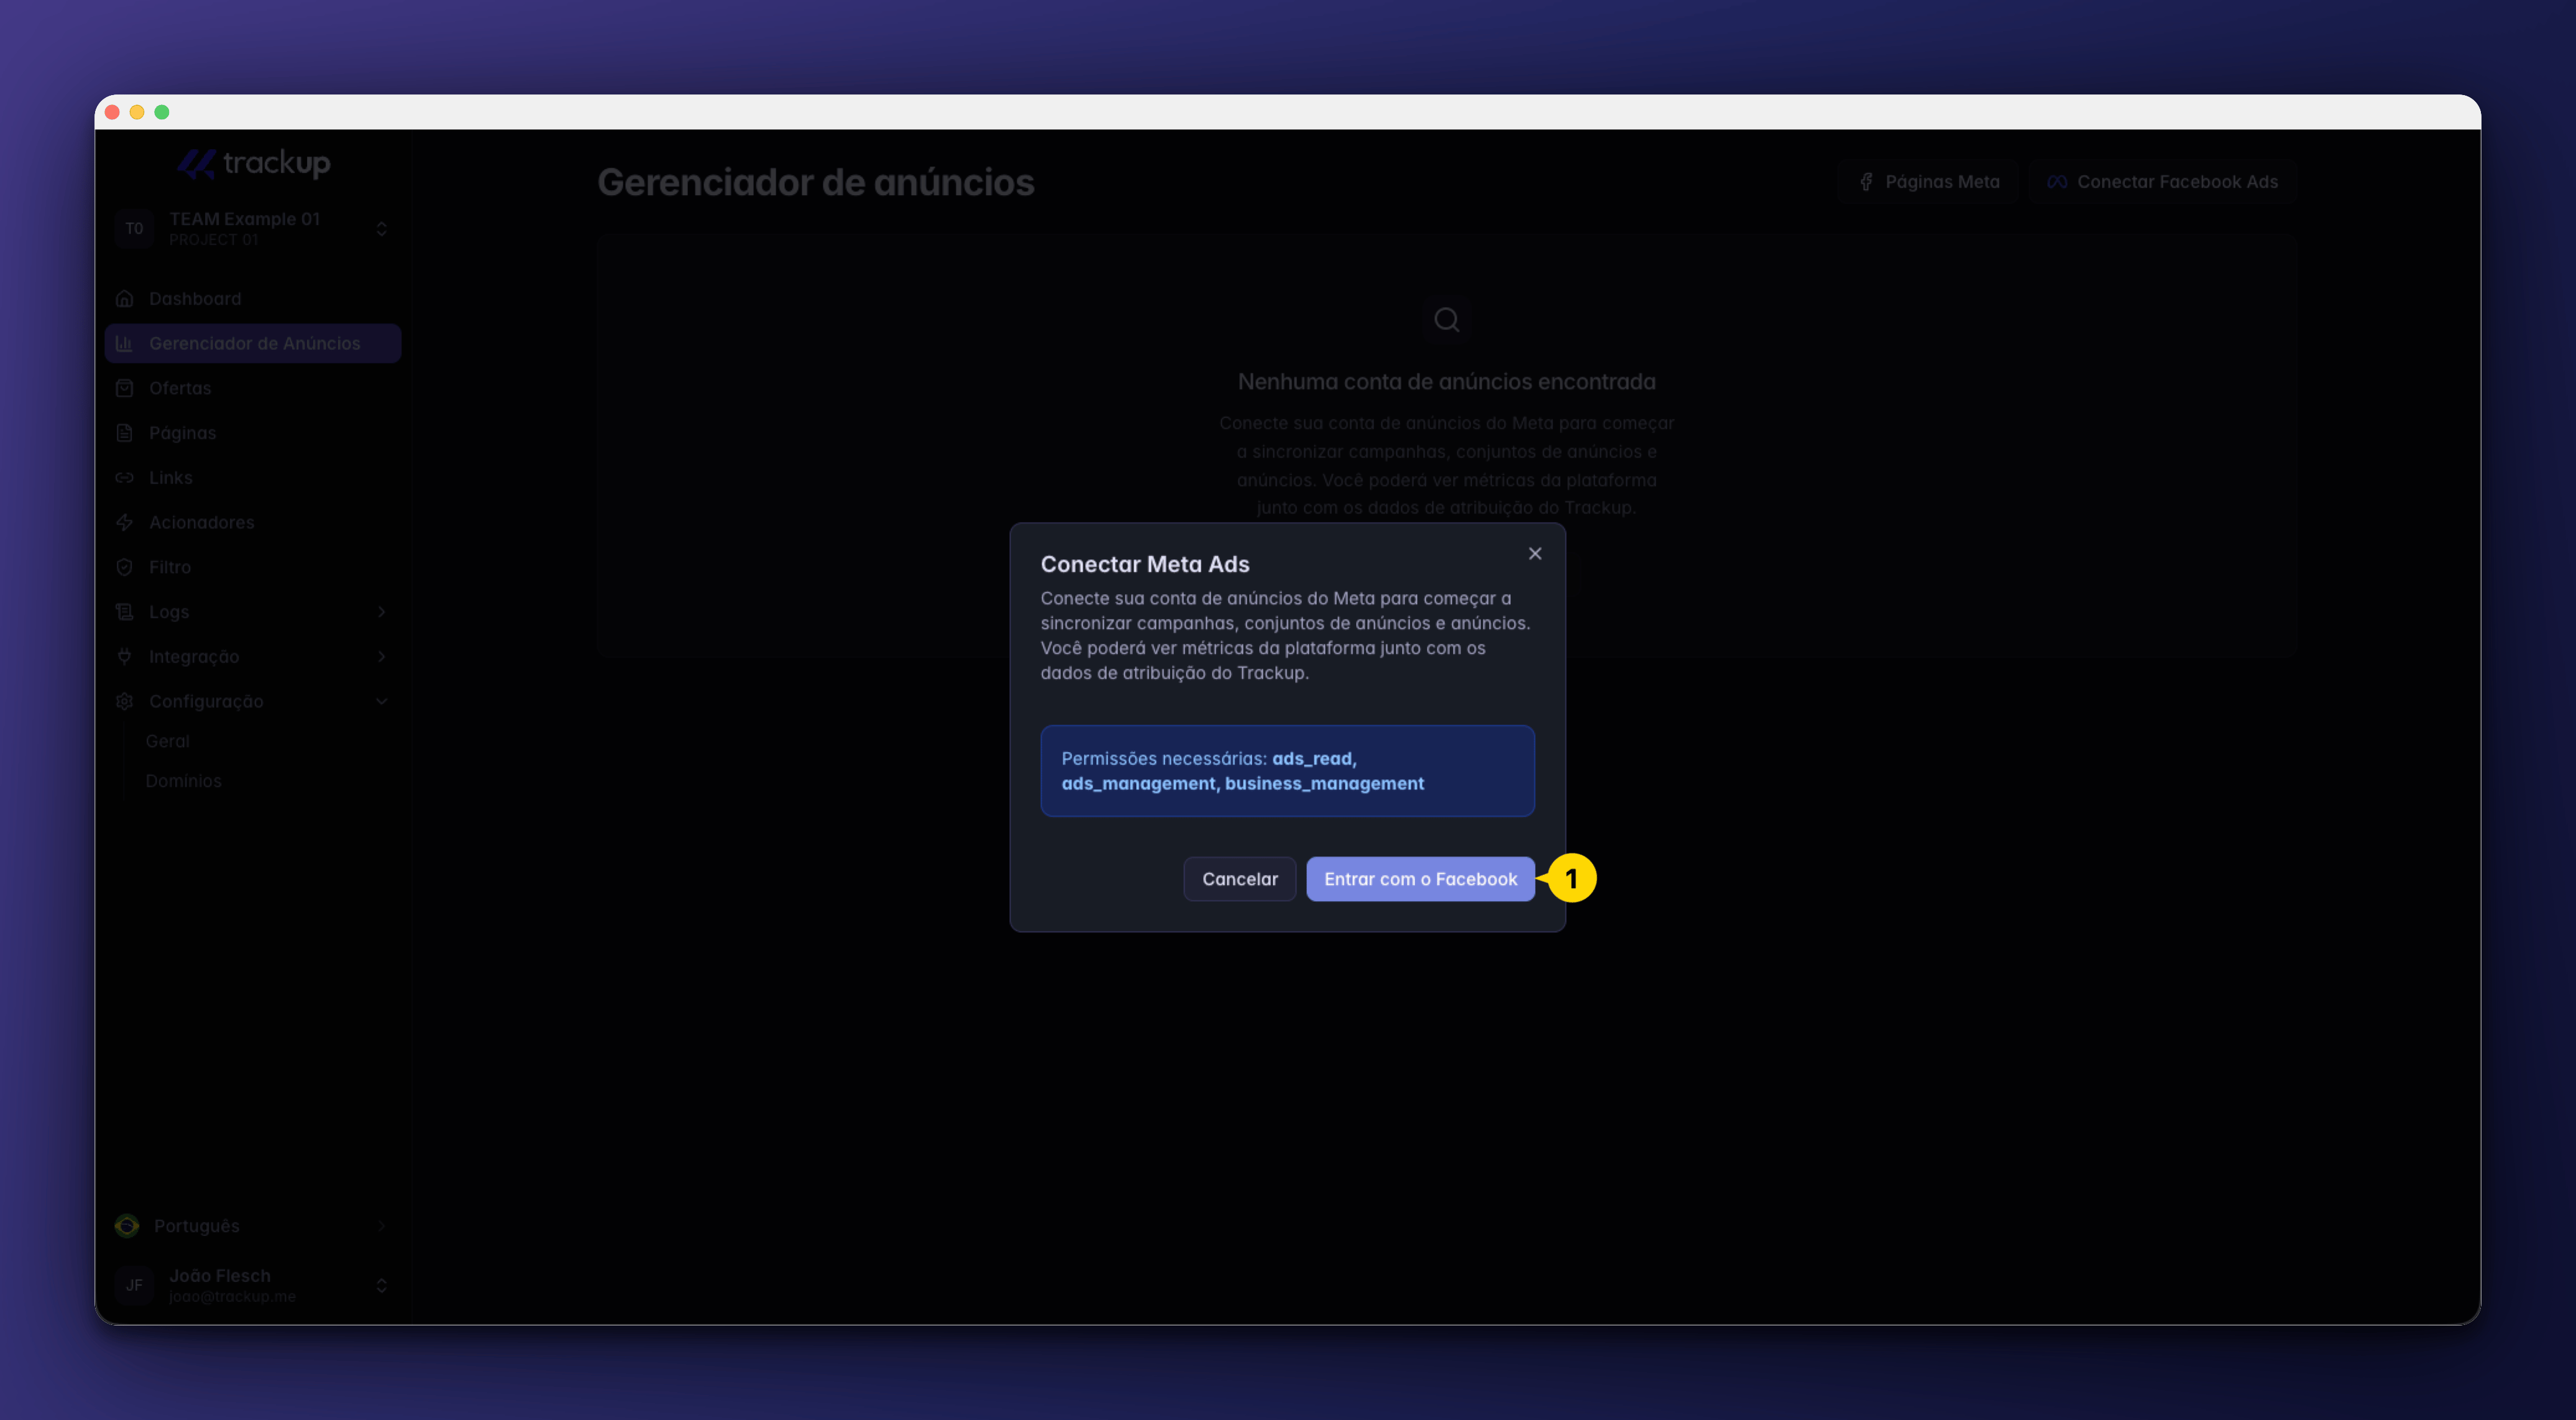
Task: Click the Facebook icon in Páginas Meta button
Action: [1866, 182]
